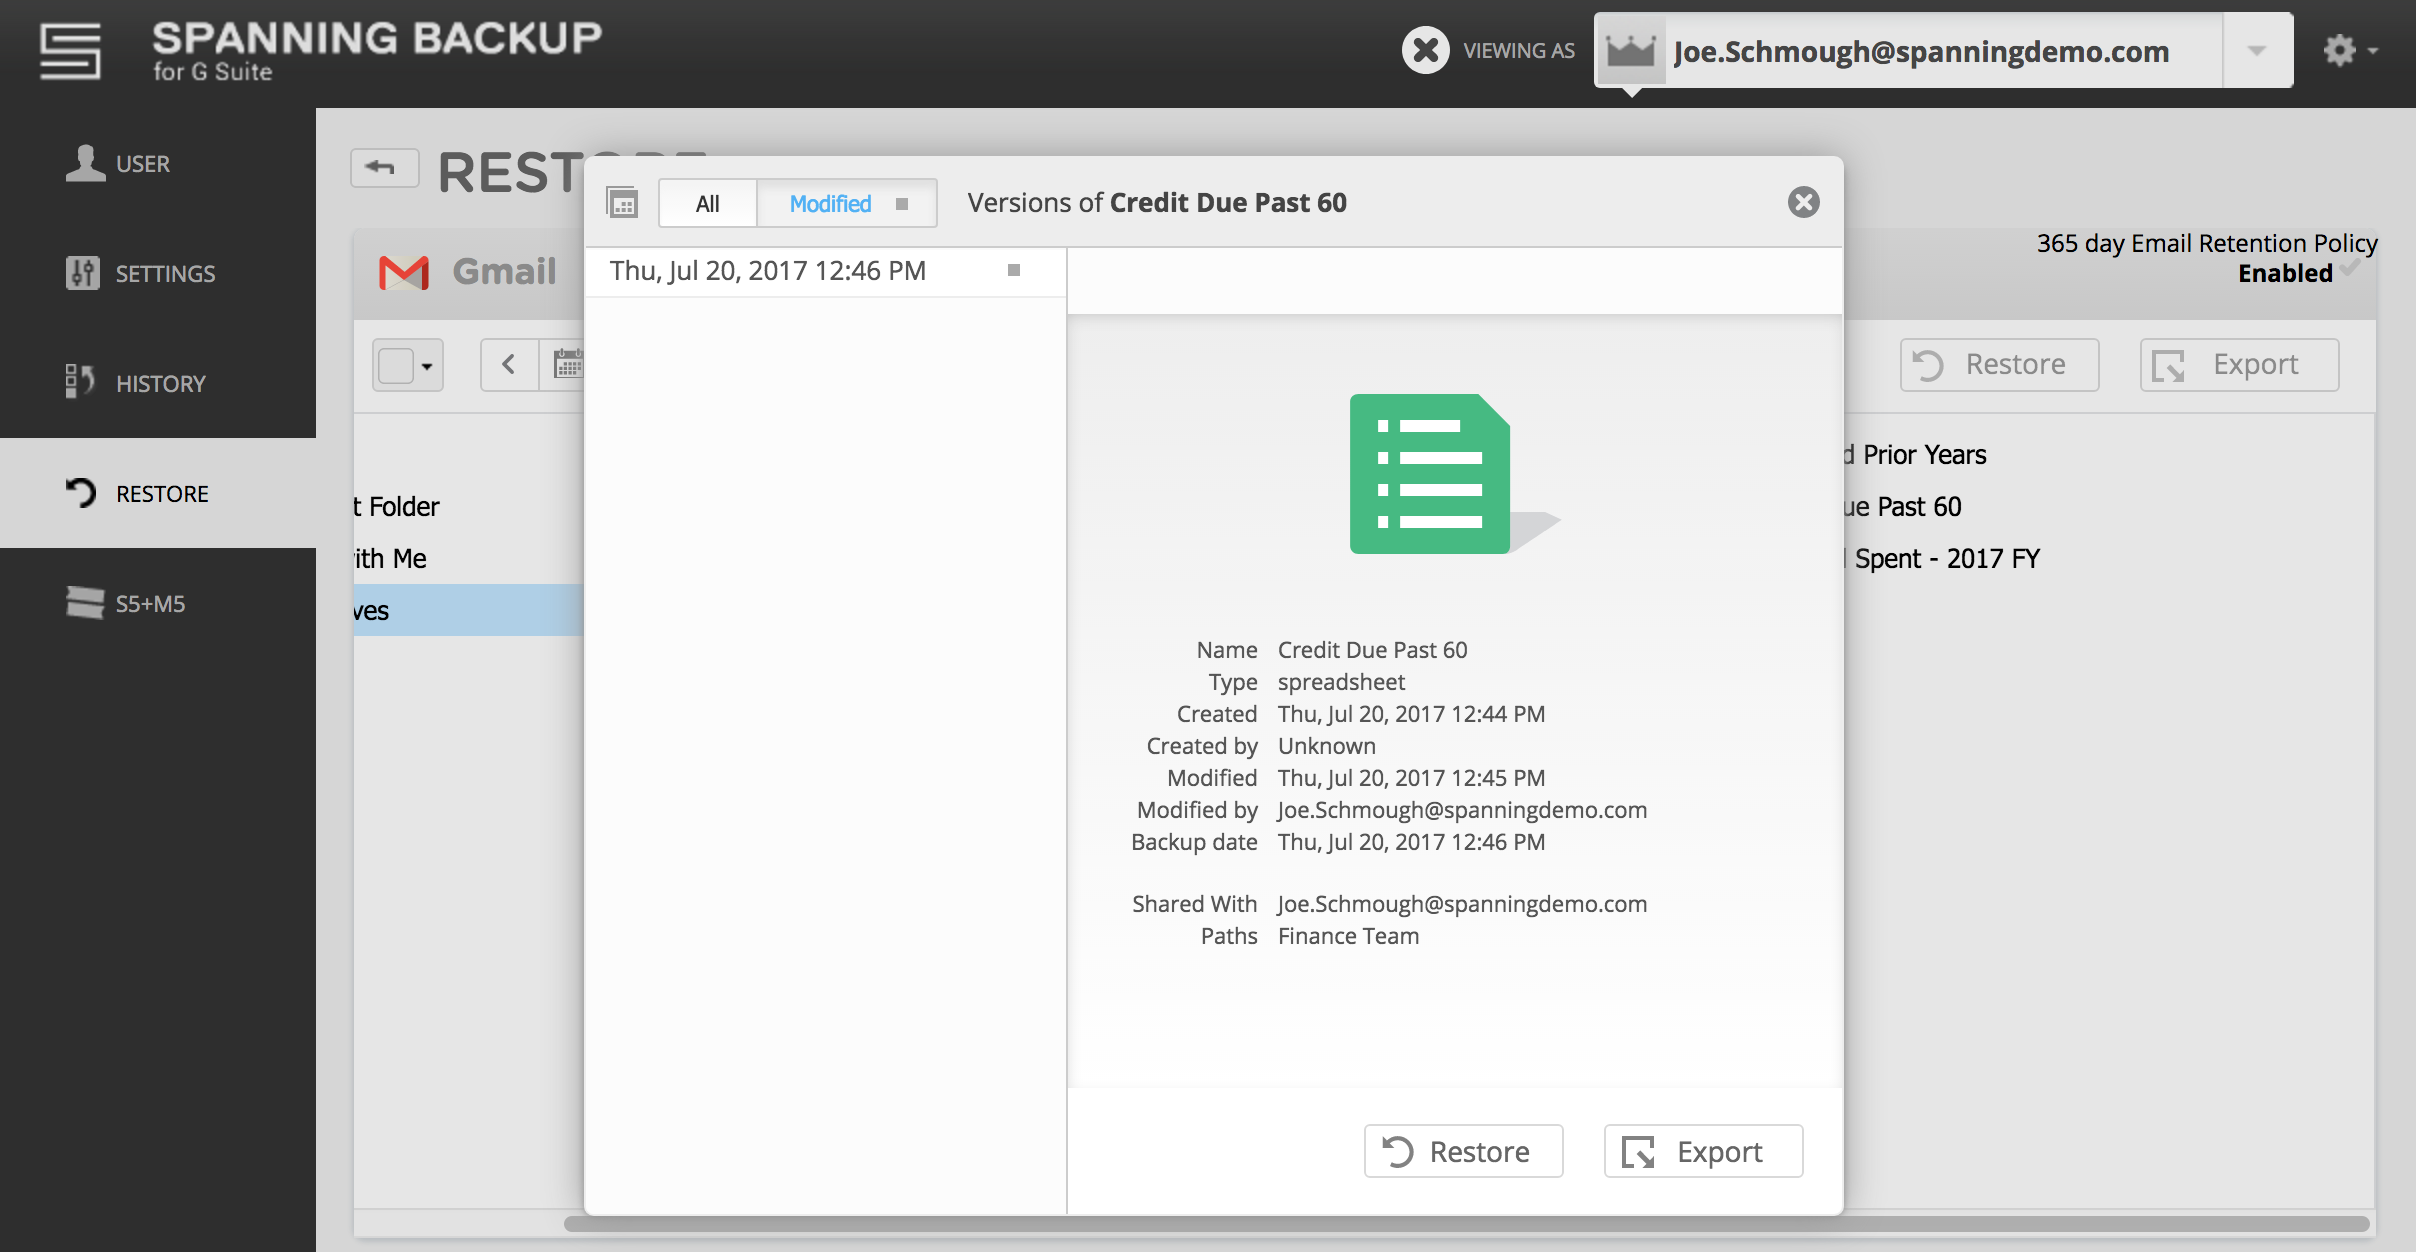Click the back arrow button beside RESTORE heading
This screenshot has height=1252, width=2416.
[x=384, y=167]
